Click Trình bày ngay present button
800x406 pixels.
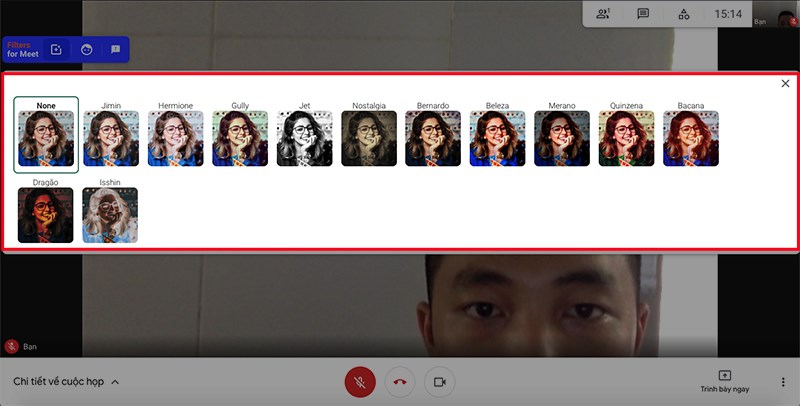(x=724, y=382)
